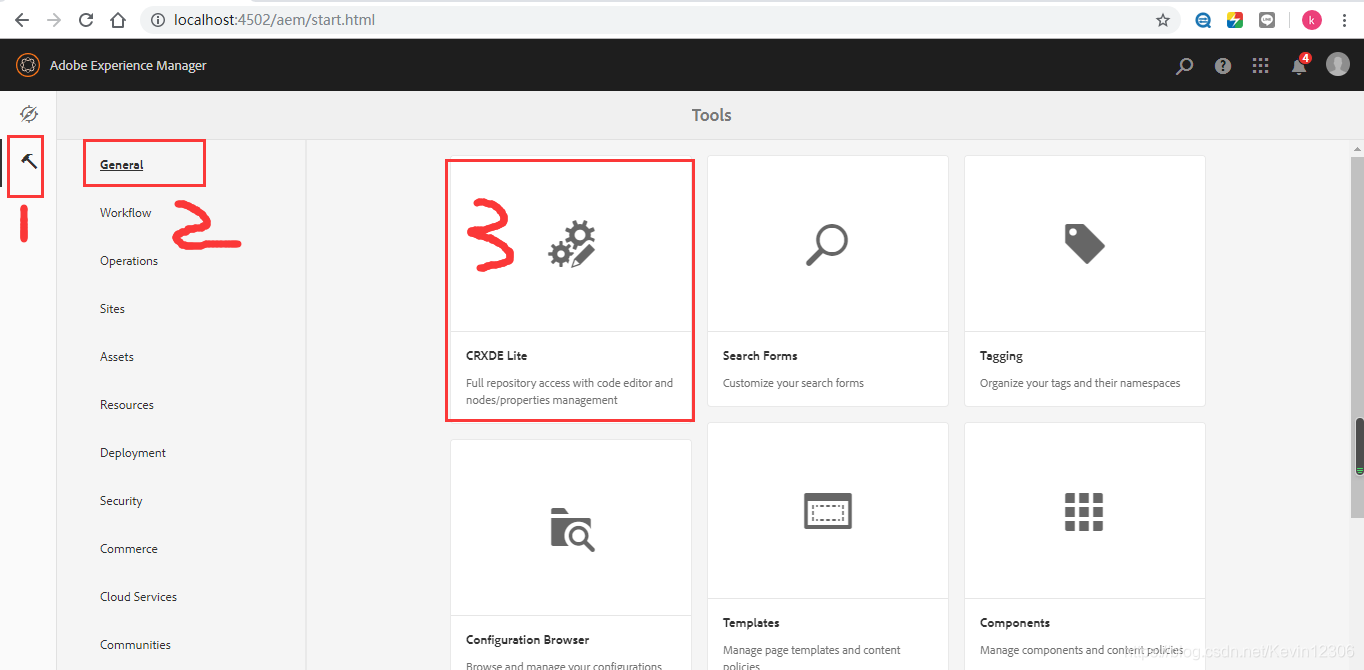Viewport: 1364px width, 670px height.
Task: Click the Adobe Experience Manager logo
Action: pos(27,65)
